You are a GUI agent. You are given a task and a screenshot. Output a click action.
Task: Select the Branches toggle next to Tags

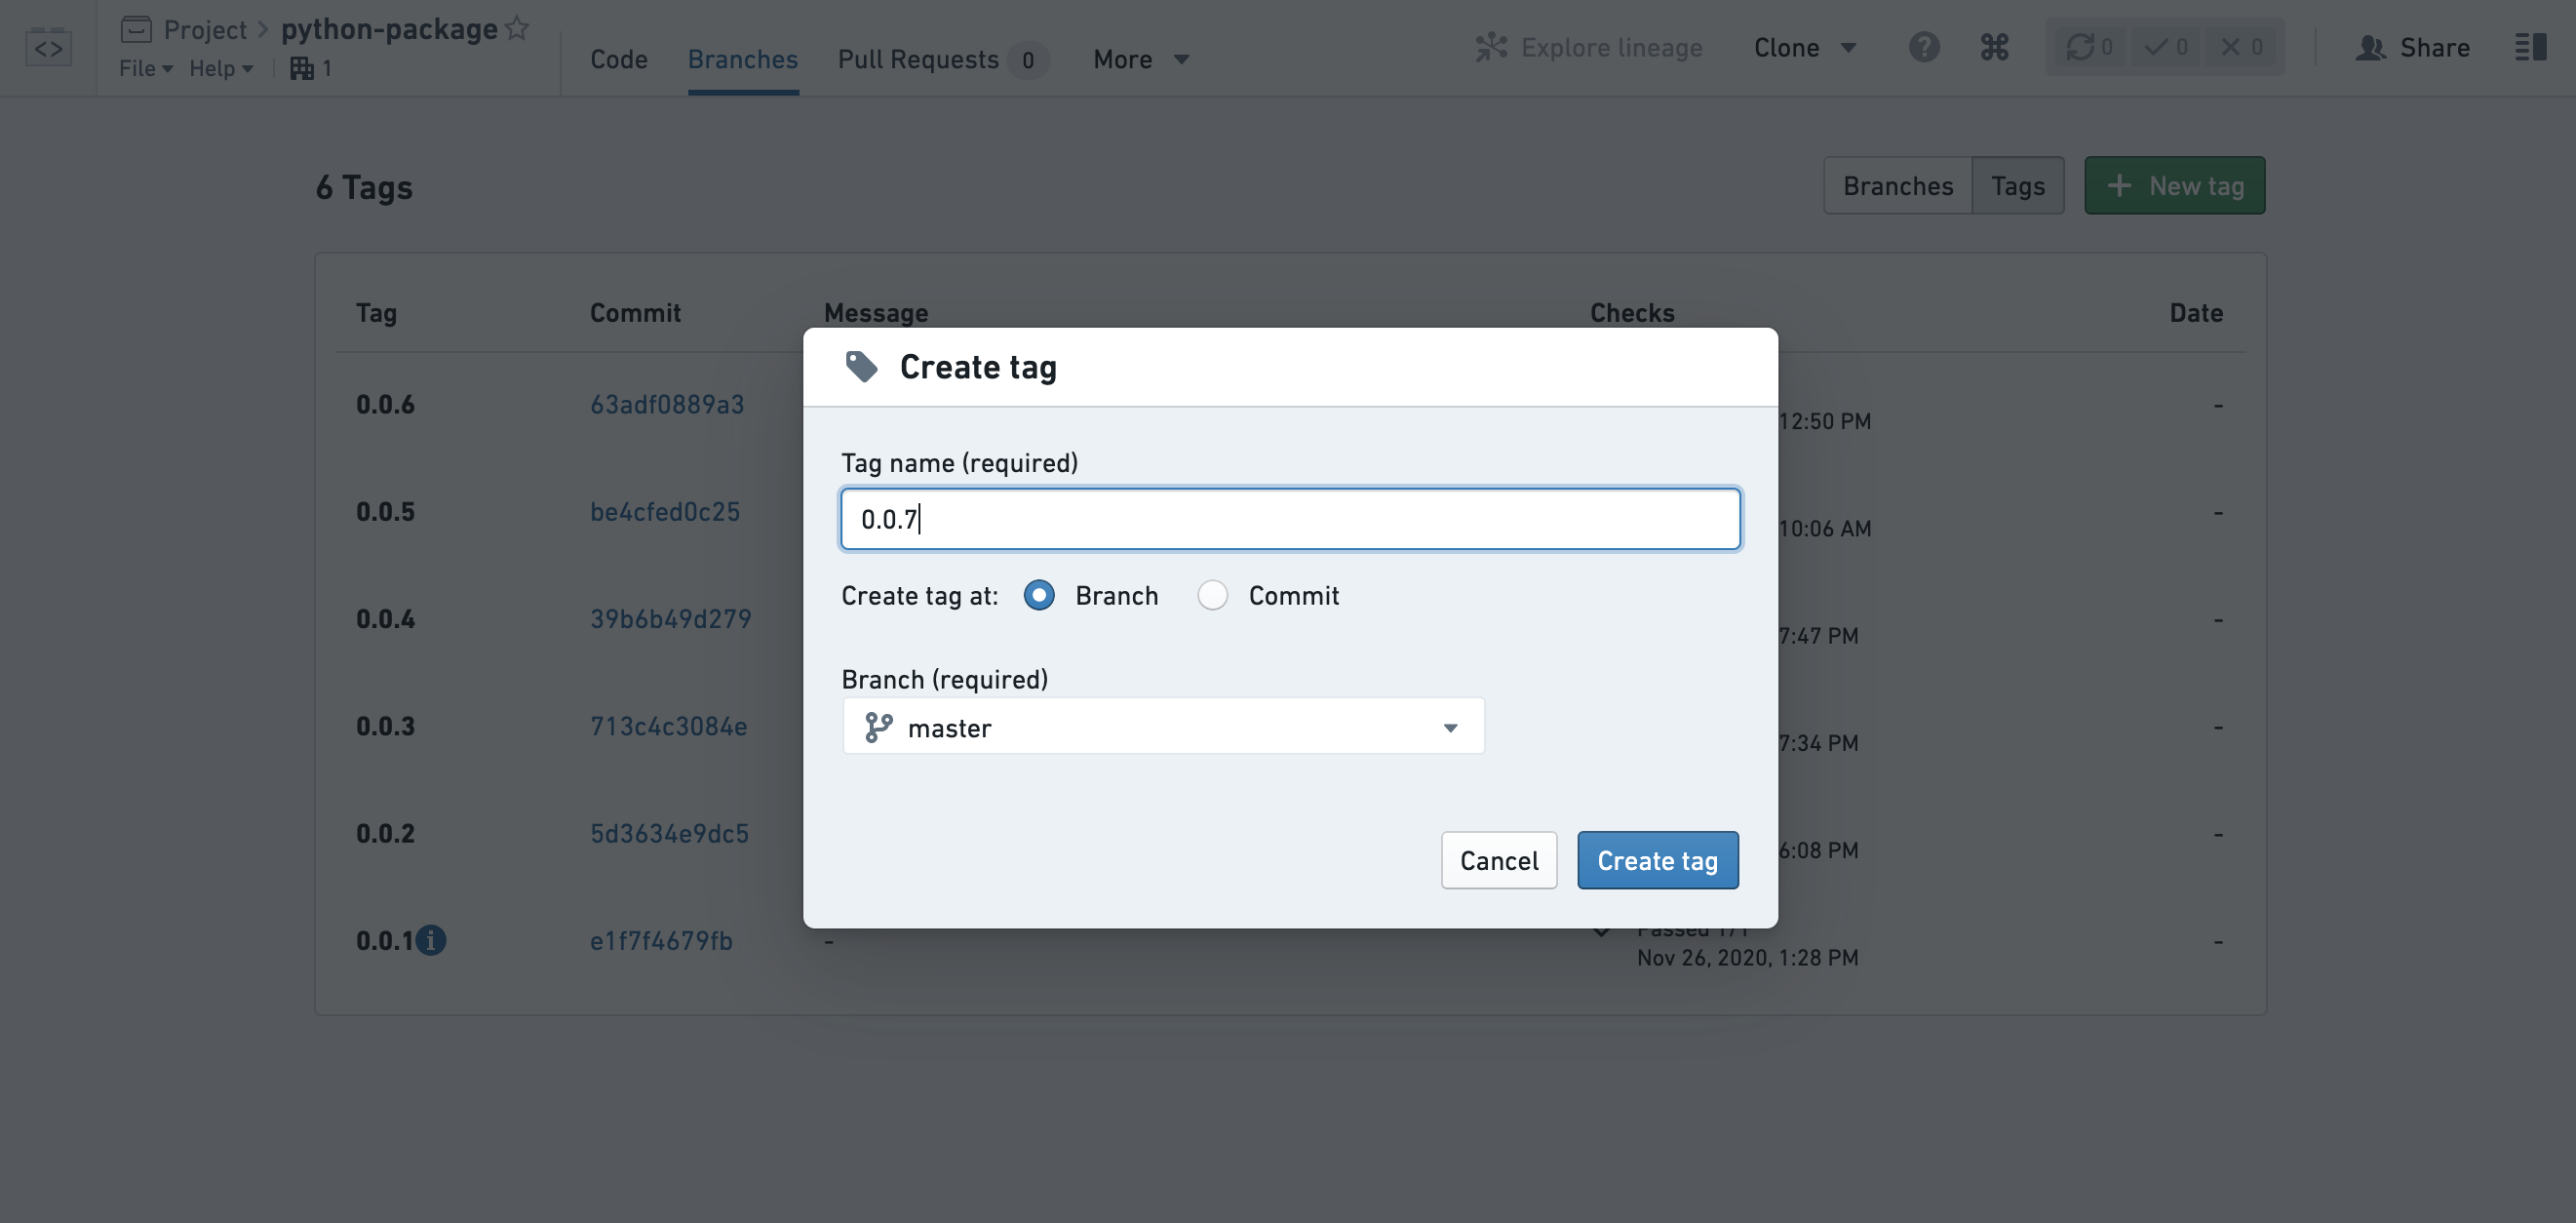(1897, 186)
